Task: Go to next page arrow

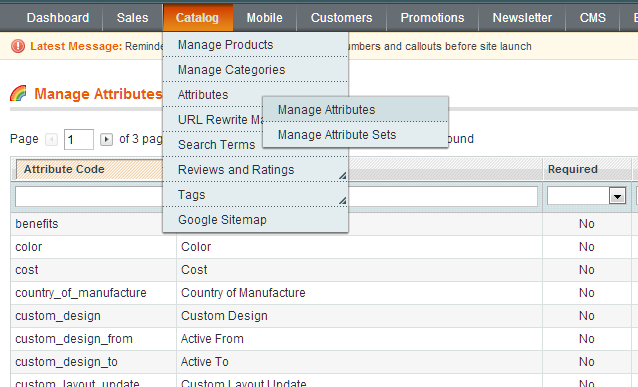Action: pos(106,140)
